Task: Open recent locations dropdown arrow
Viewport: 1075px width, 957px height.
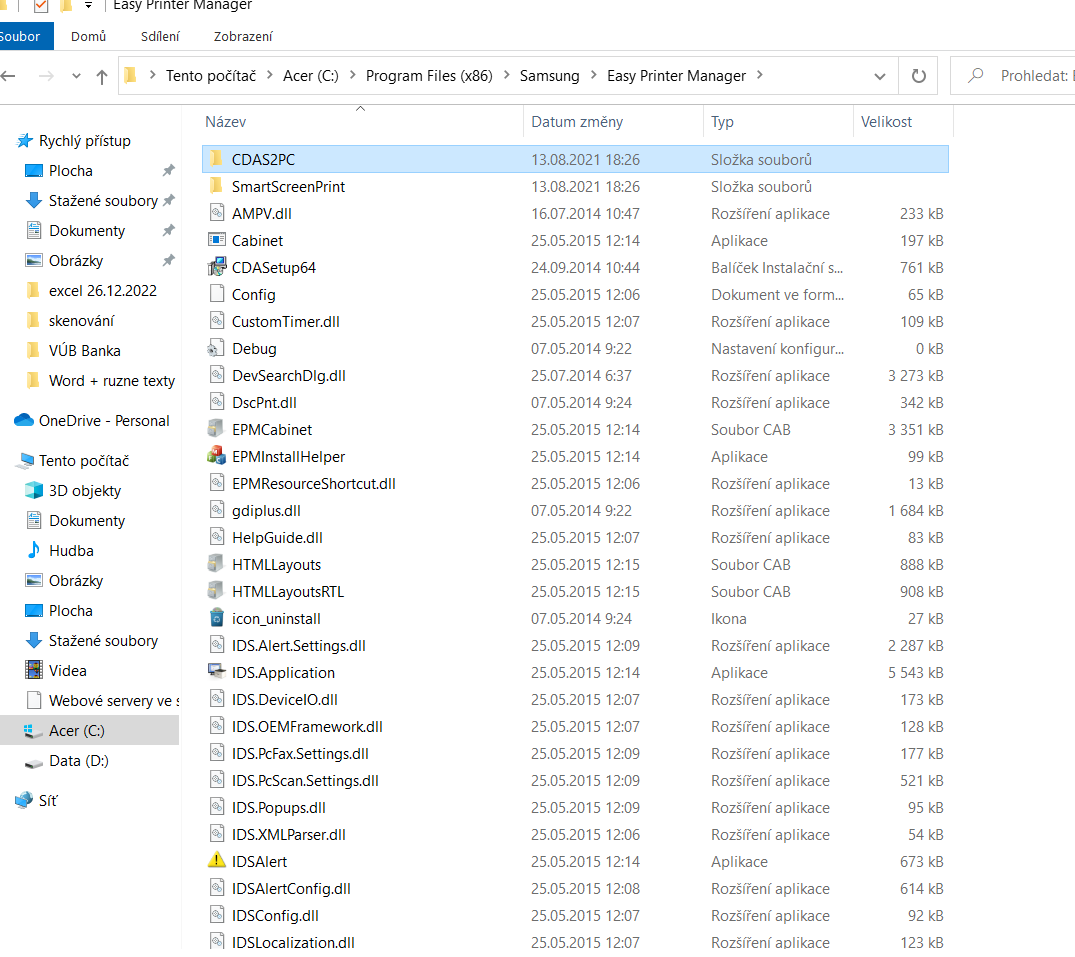Action: click(76, 76)
